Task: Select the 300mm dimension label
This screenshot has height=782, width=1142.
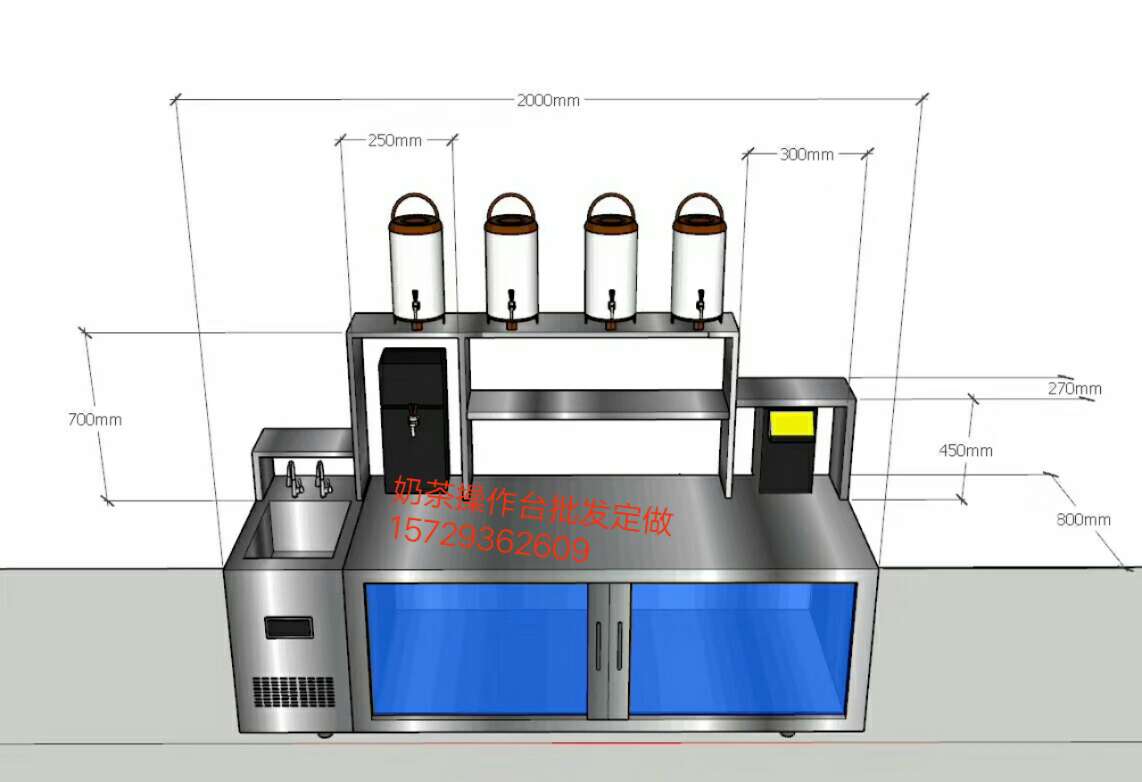Action: pyautogui.click(x=806, y=154)
